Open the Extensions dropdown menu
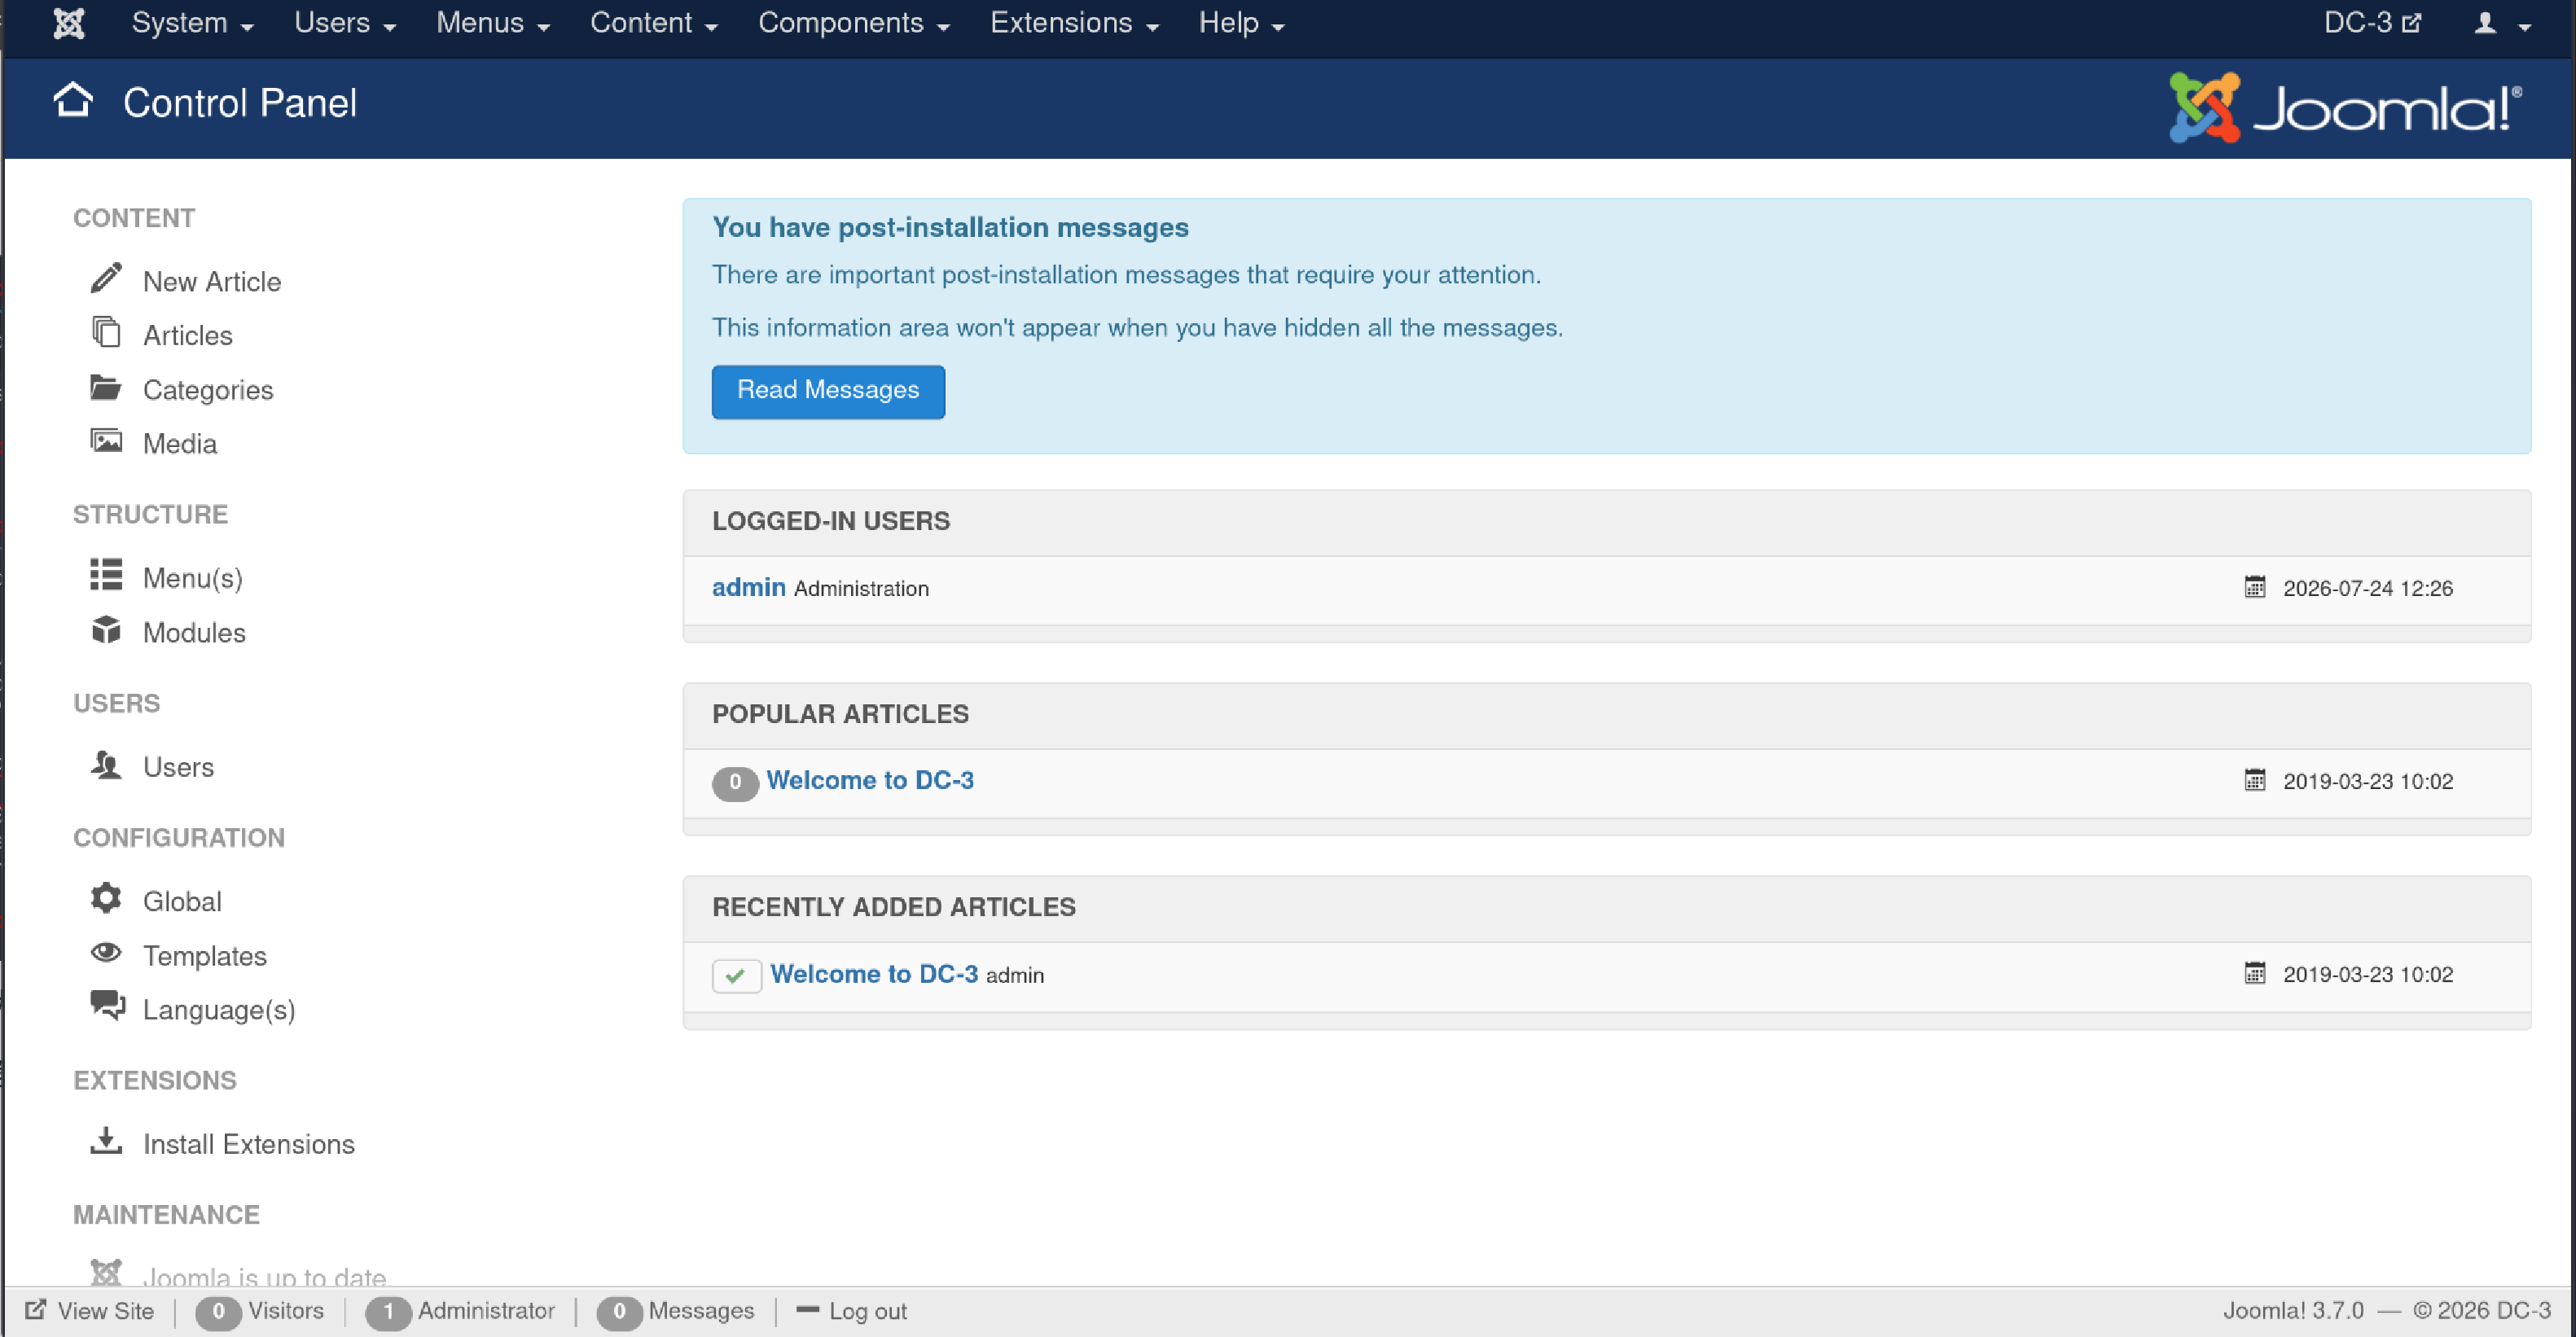This screenshot has height=1337, width=2576. 1074,23
